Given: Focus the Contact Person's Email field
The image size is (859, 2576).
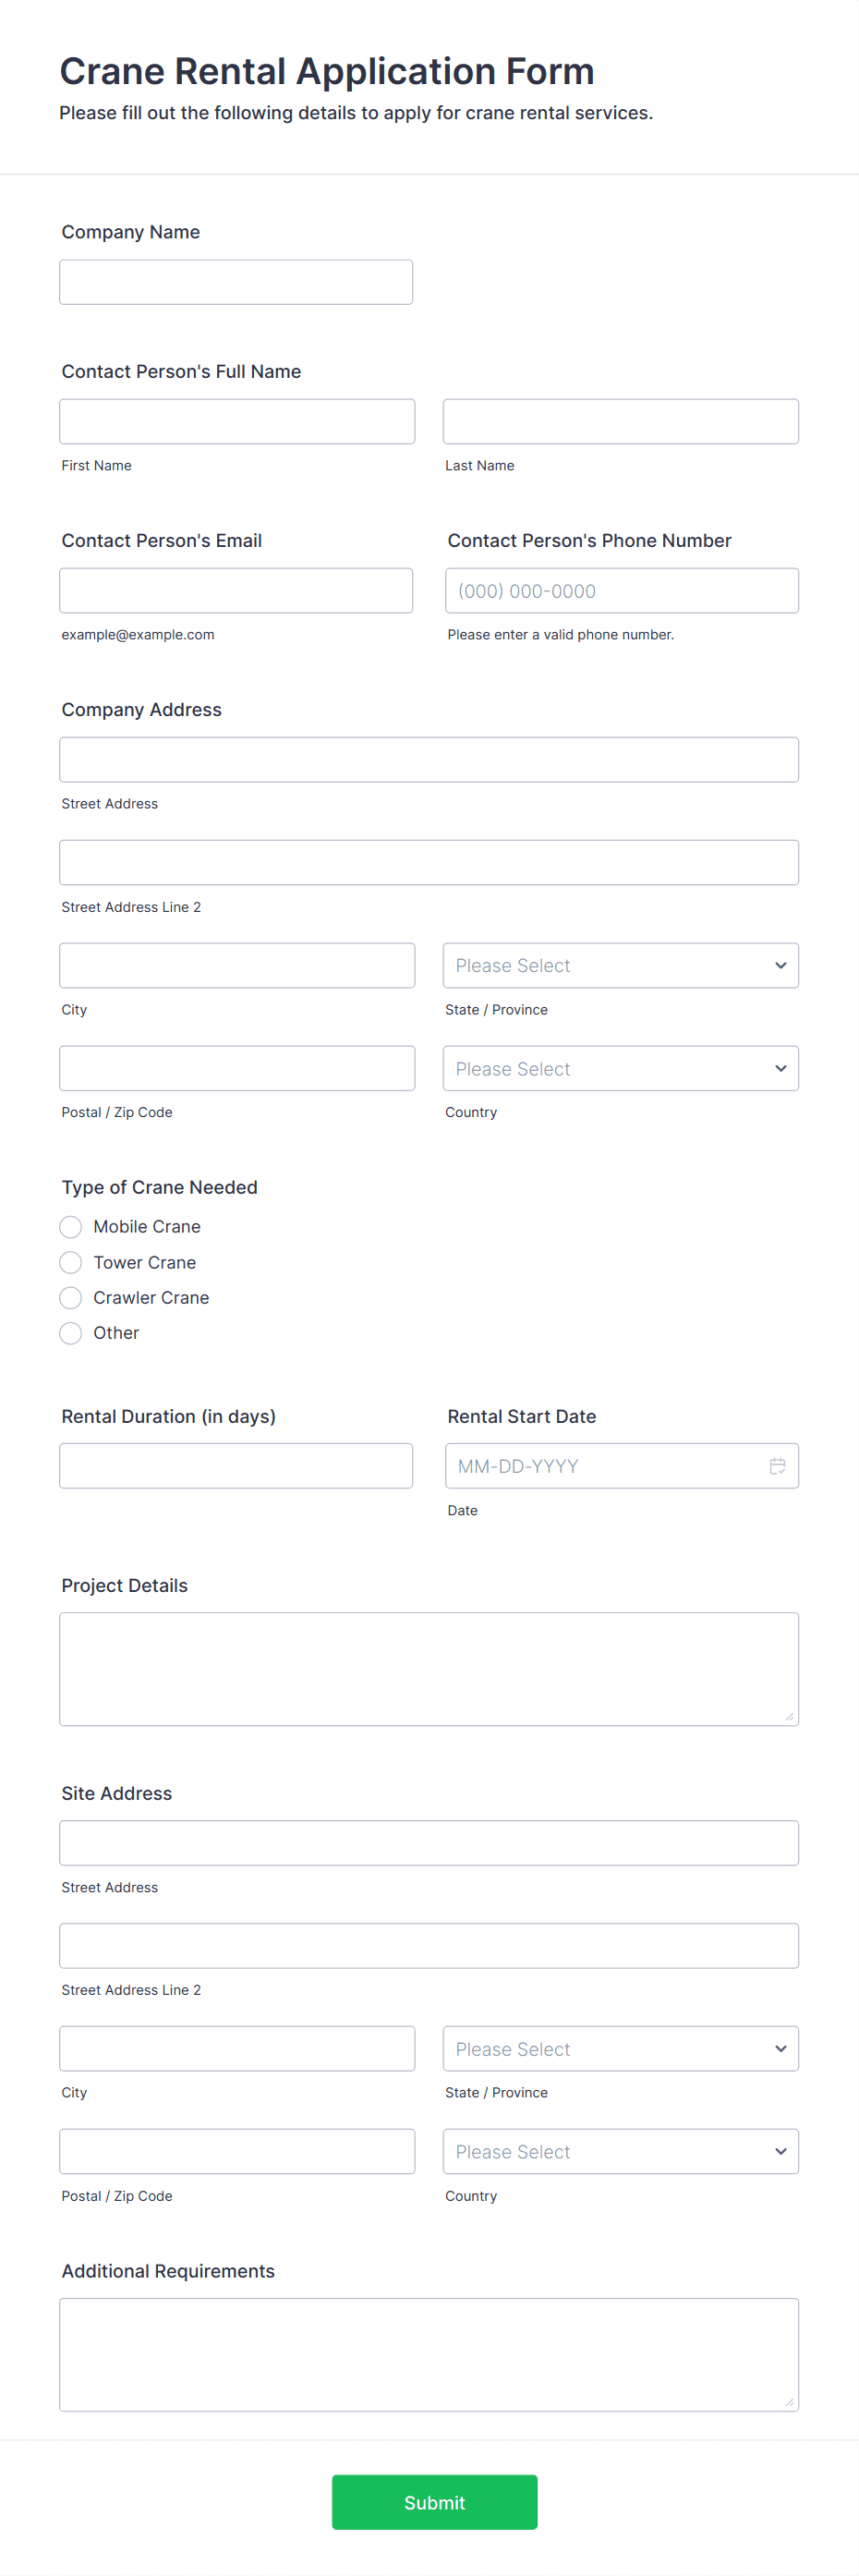Looking at the screenshot, I should [x=236, y=590].
